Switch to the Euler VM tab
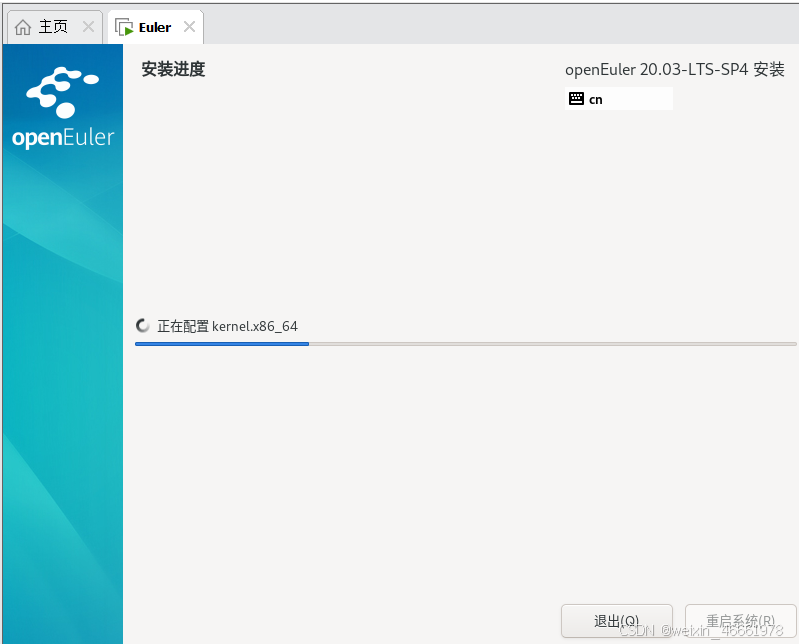This screenshot has width=799, height=644. click(155, 27)
